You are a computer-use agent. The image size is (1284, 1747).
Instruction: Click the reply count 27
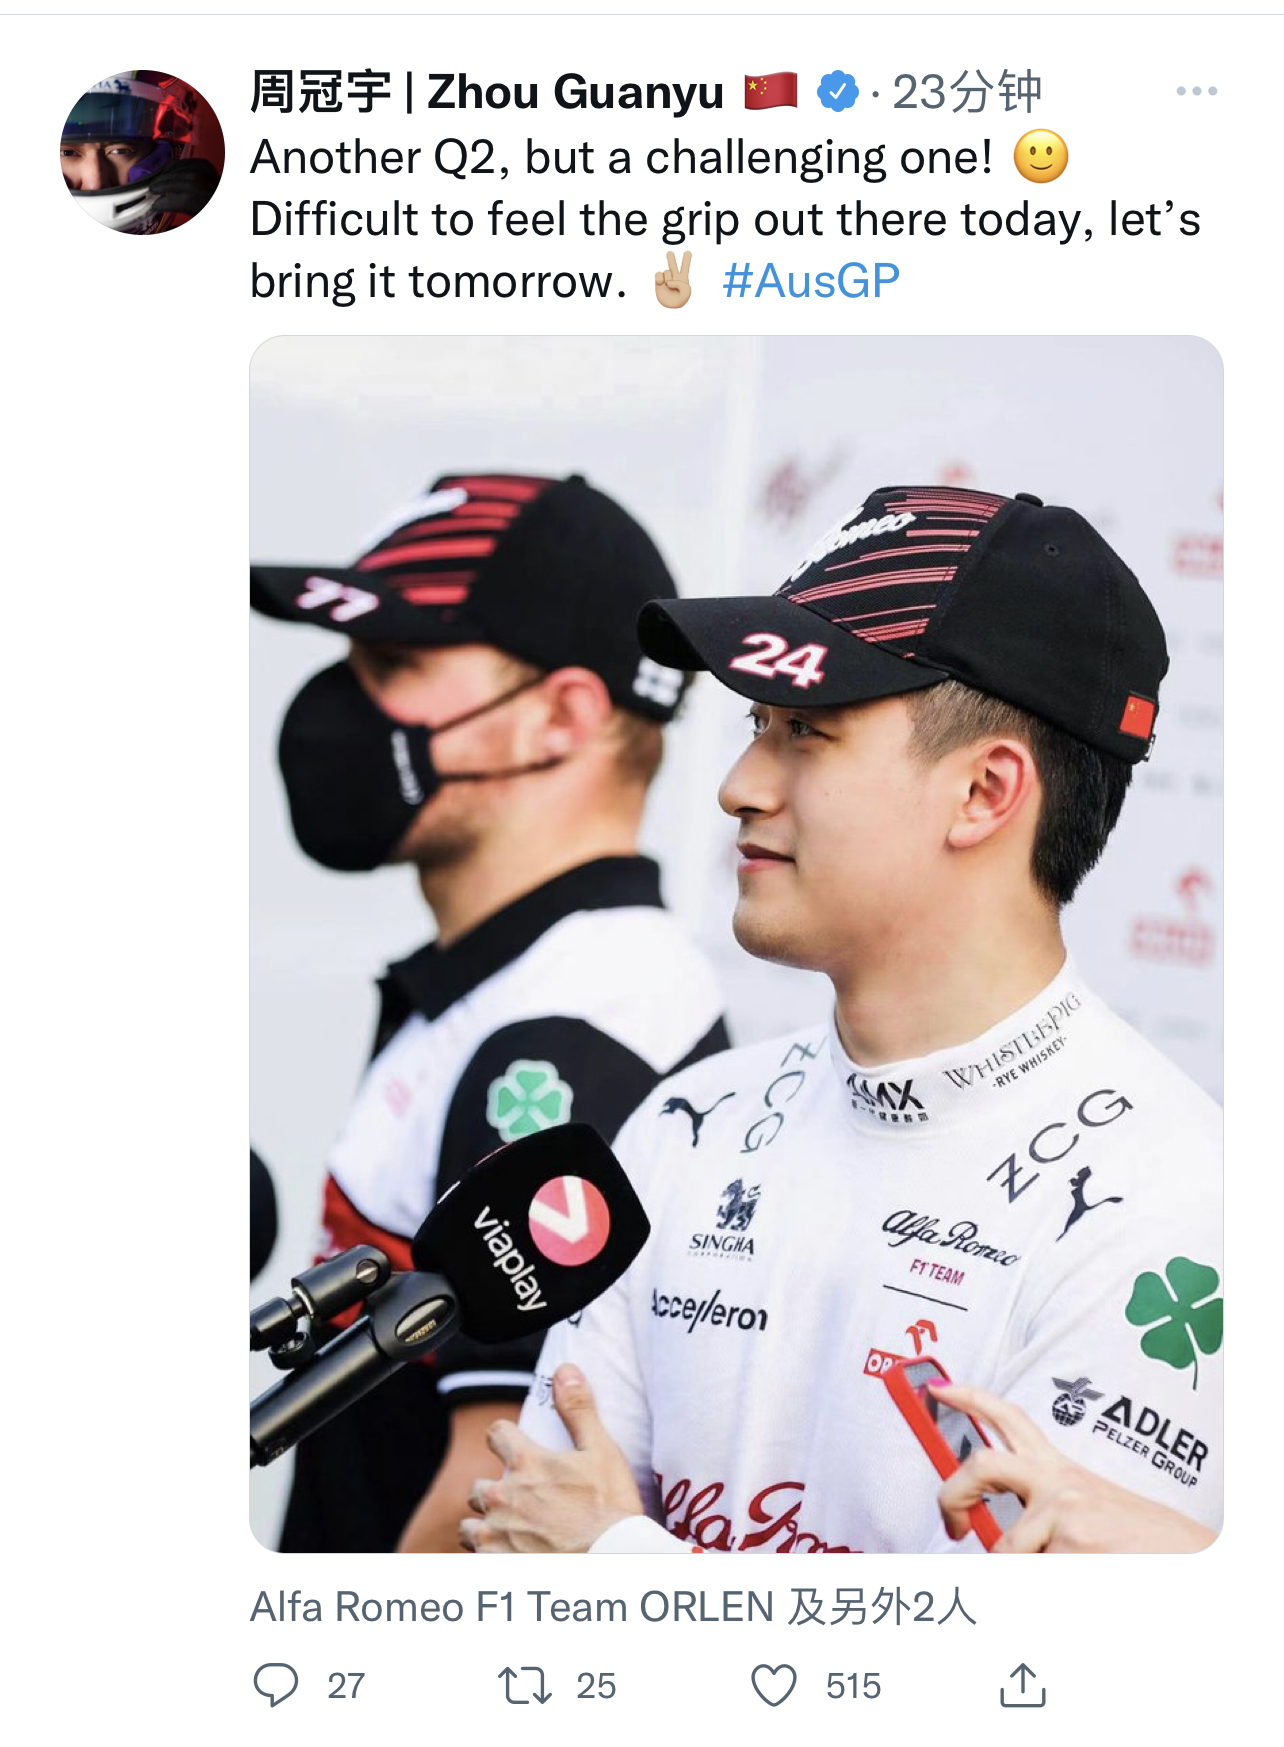click(346, 1686)
